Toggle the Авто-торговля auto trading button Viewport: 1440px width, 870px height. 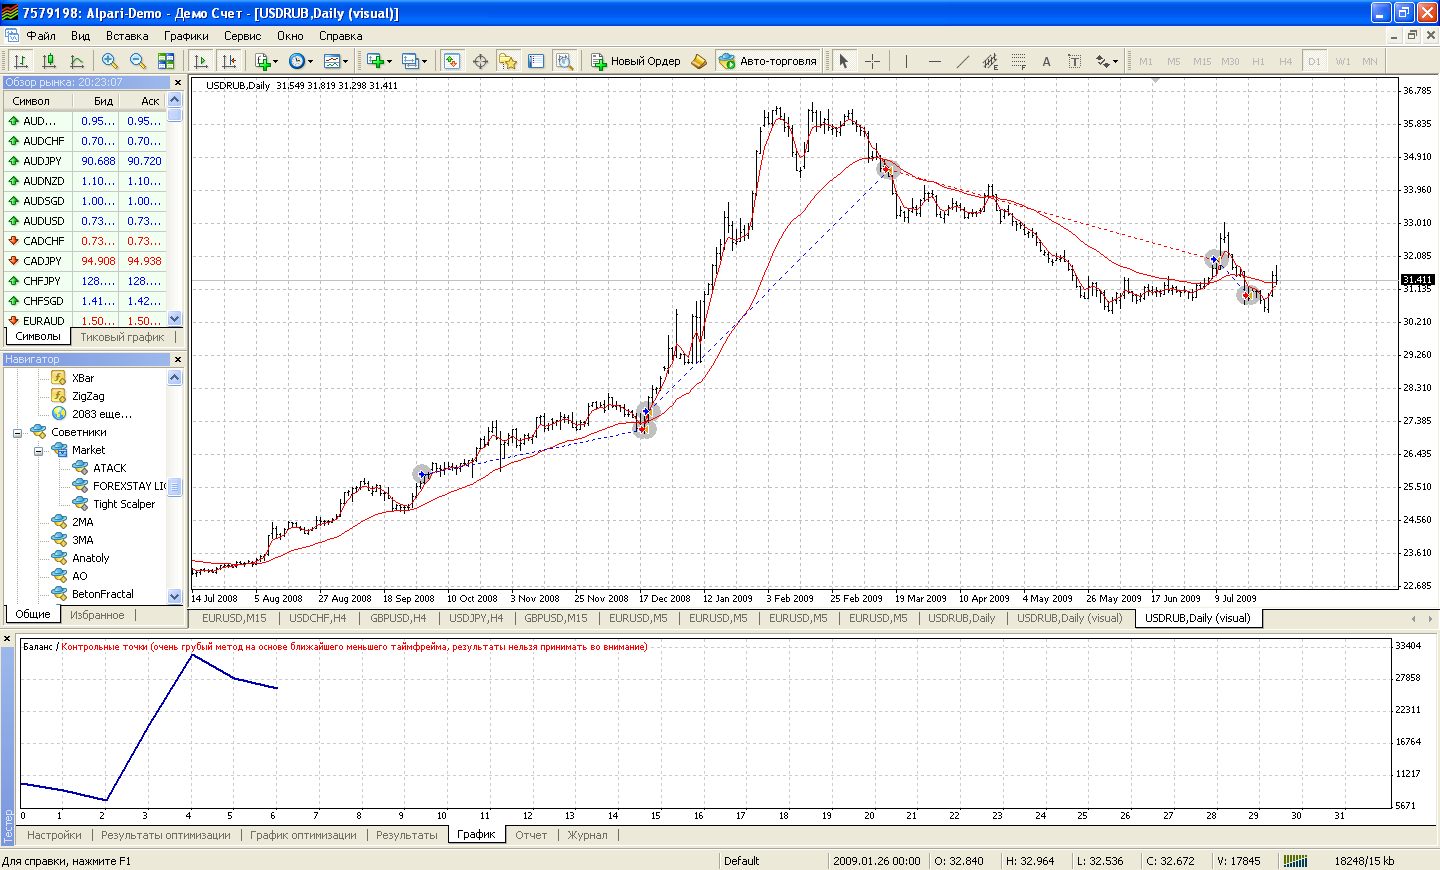coord(768,61)
